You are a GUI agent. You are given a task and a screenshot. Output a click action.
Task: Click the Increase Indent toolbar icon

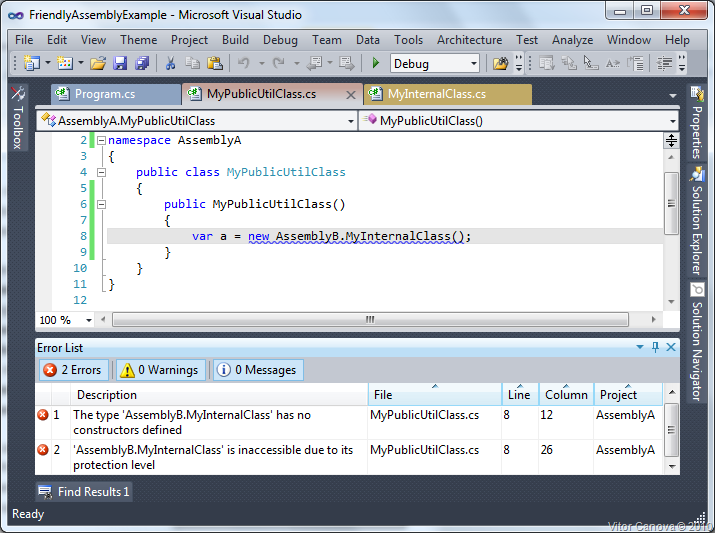click(664, 63)
